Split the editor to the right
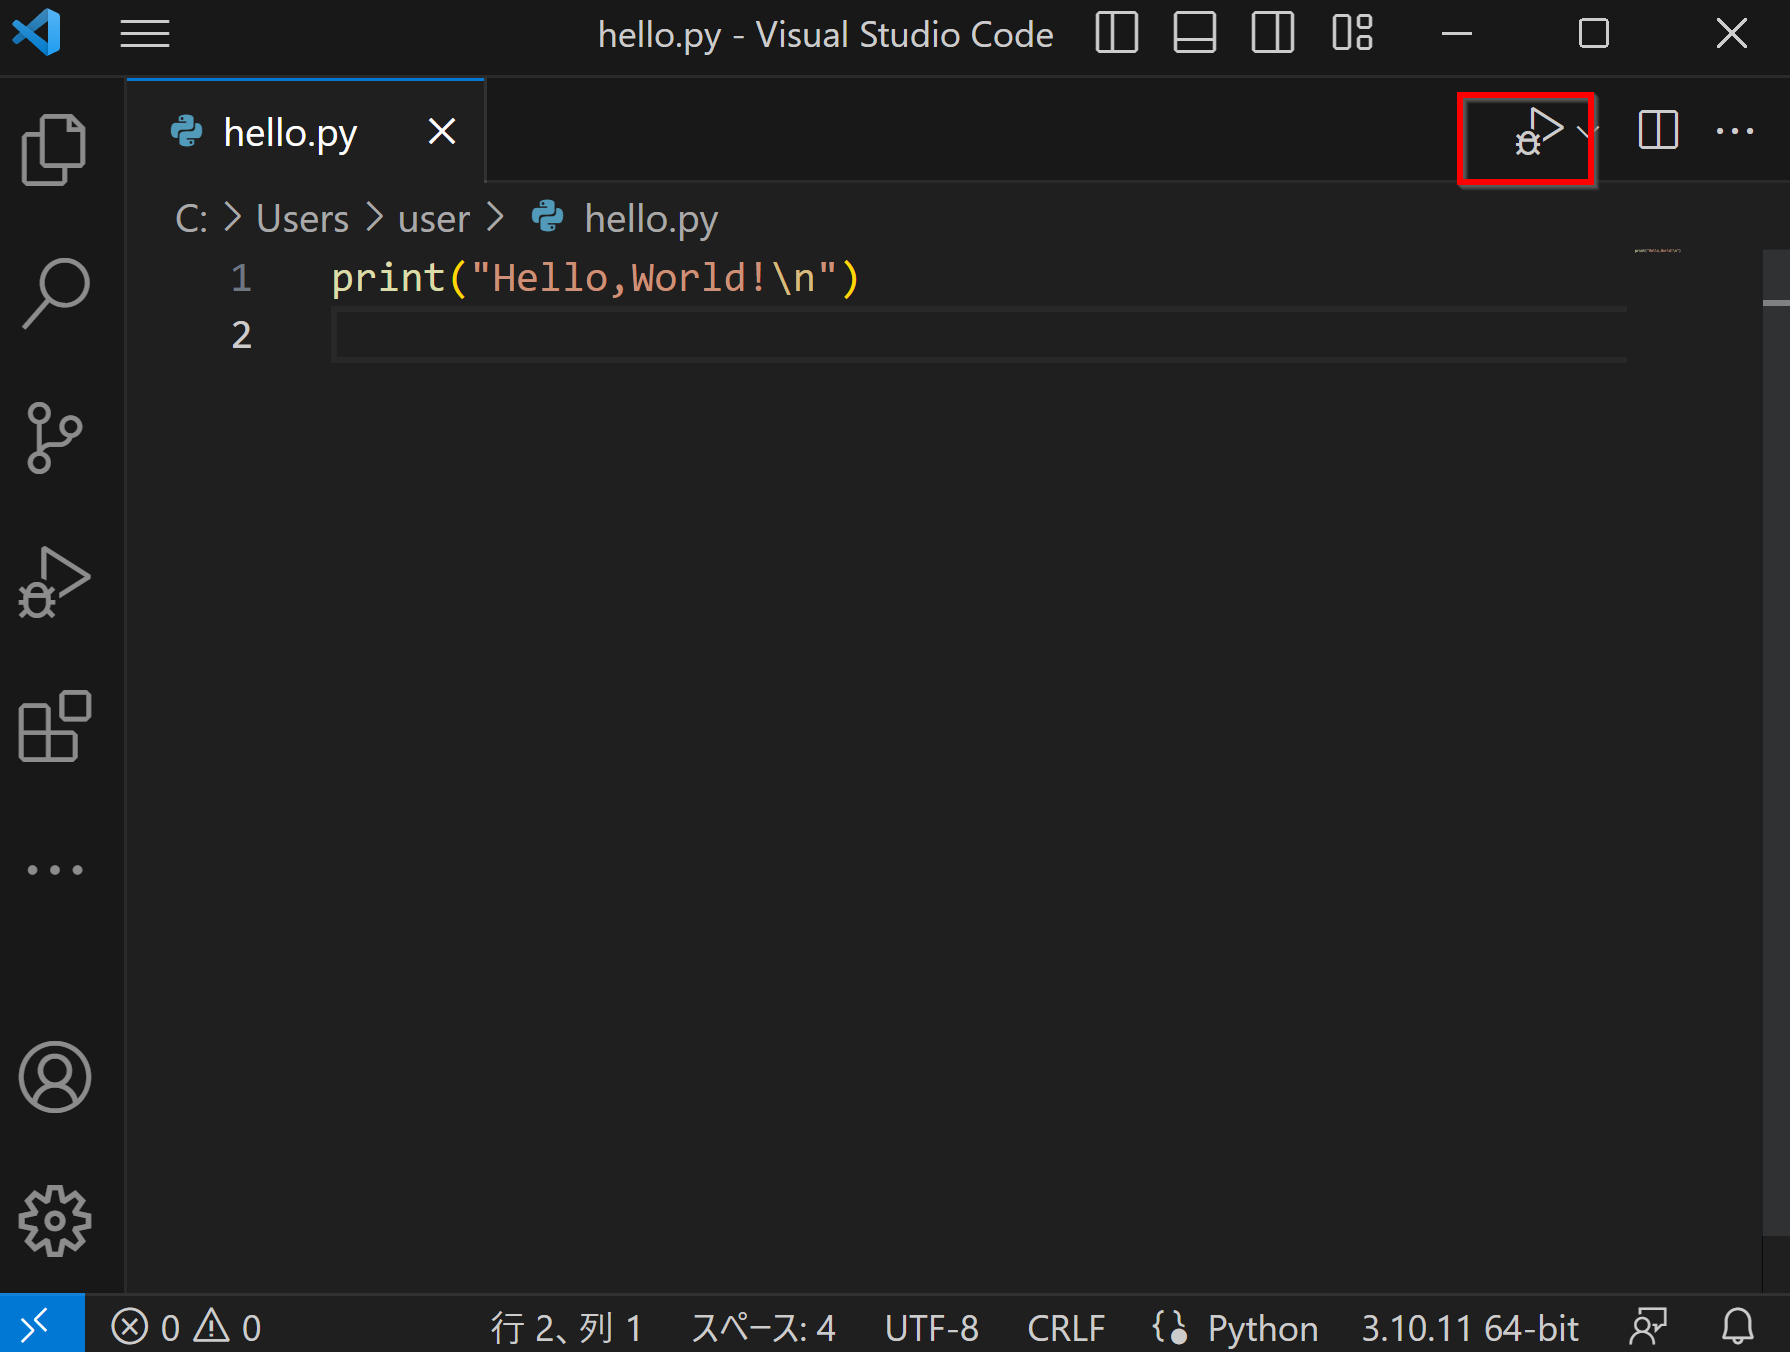The width and height of the screenshot is (1790, 1352). pos(1658,130)
